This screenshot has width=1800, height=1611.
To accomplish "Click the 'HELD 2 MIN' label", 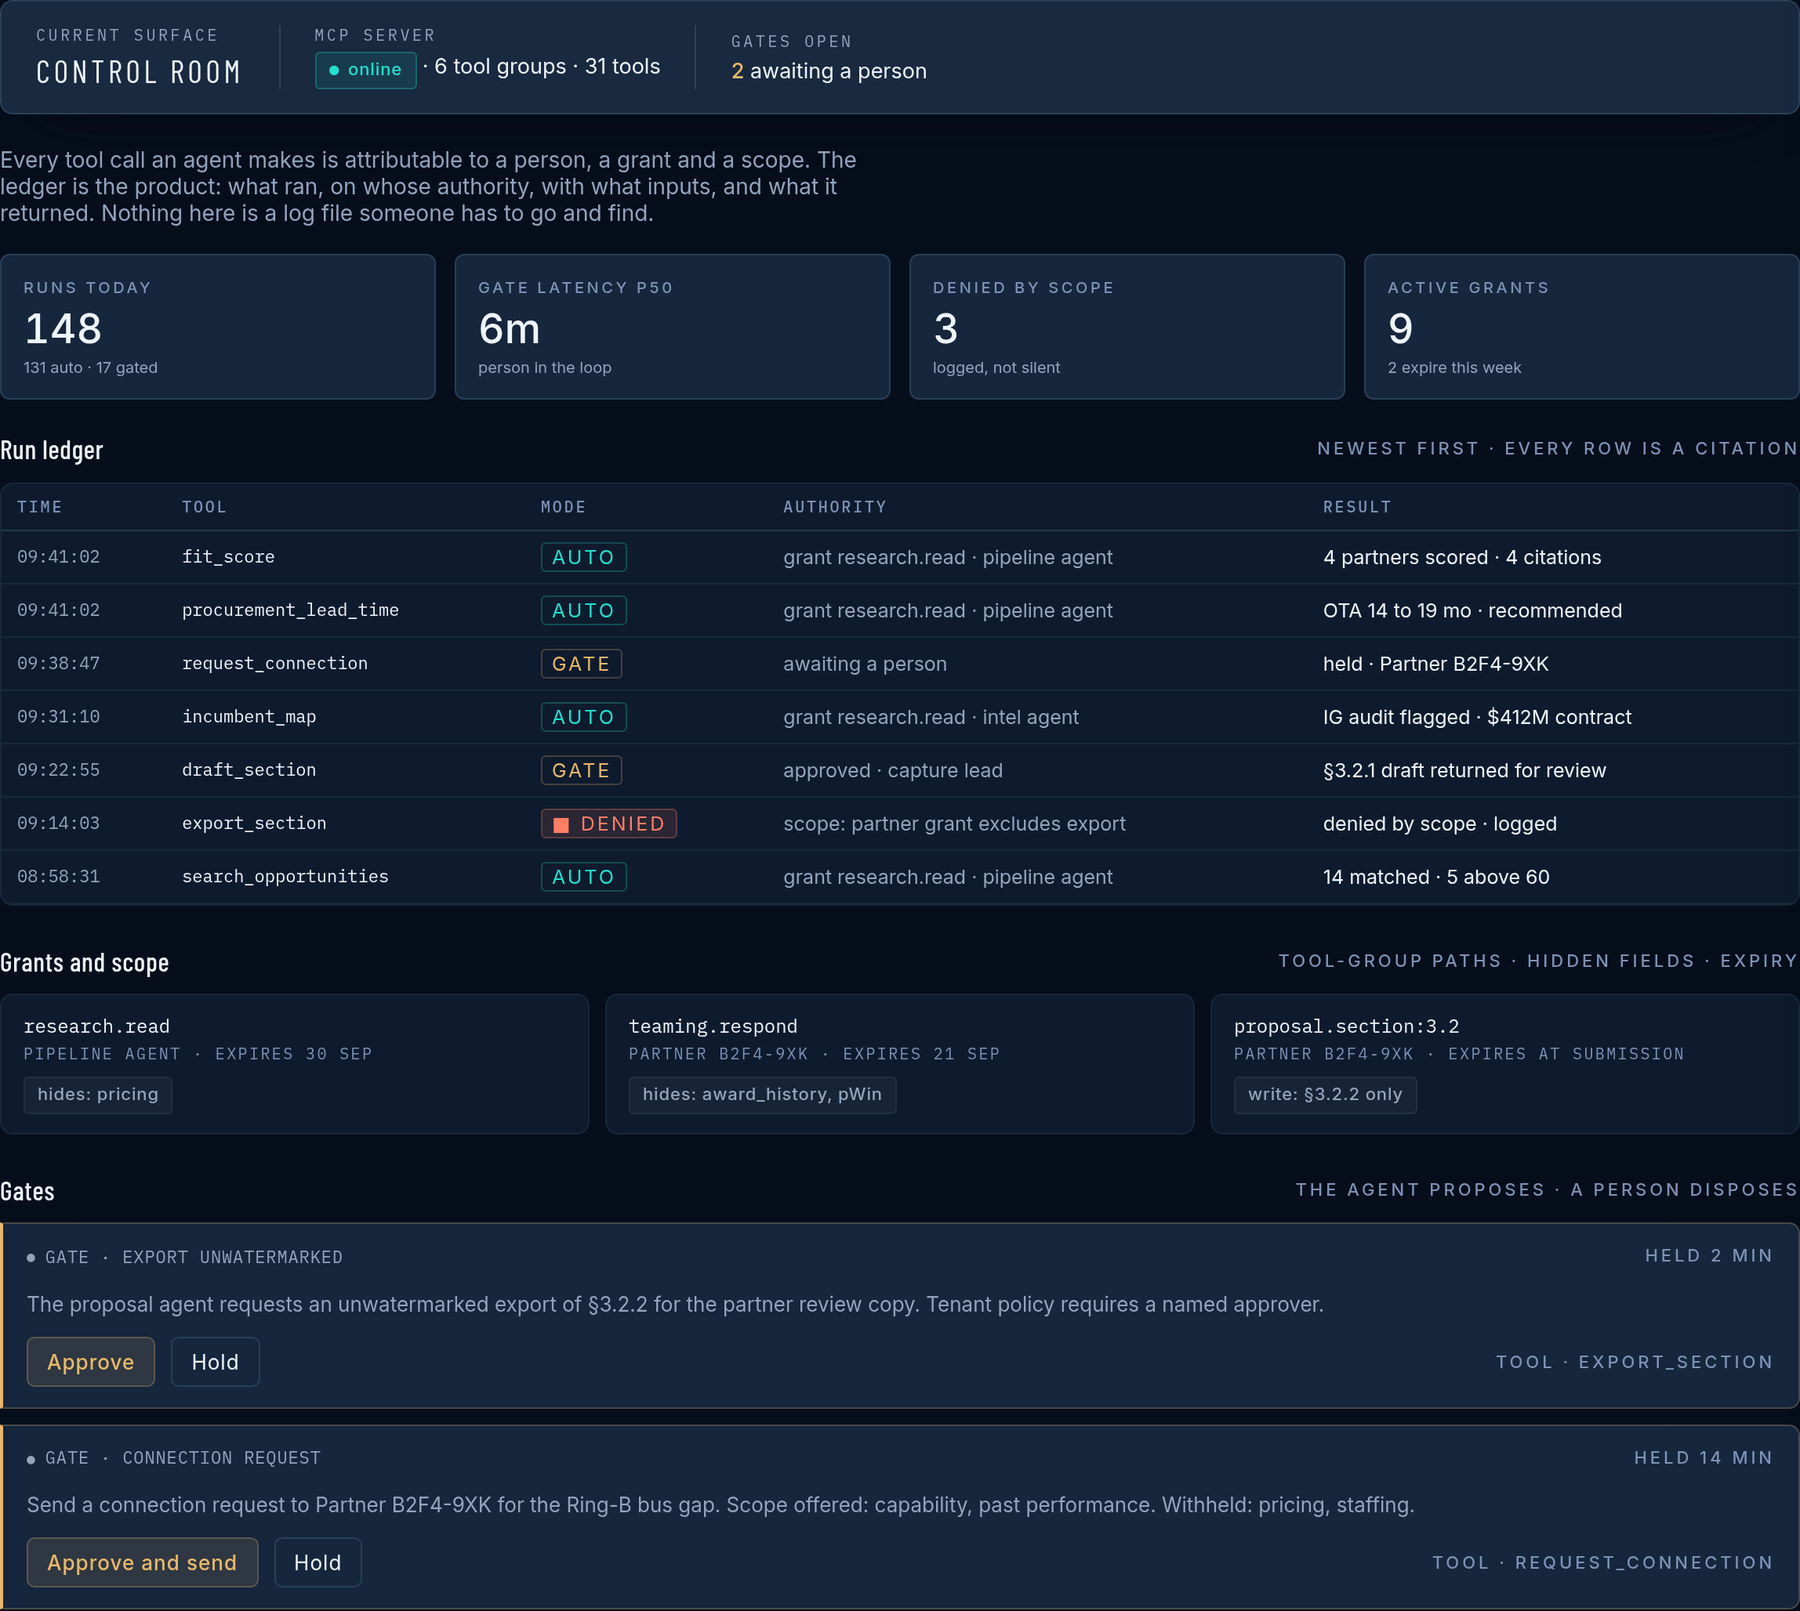I will coord(1709,1256).
